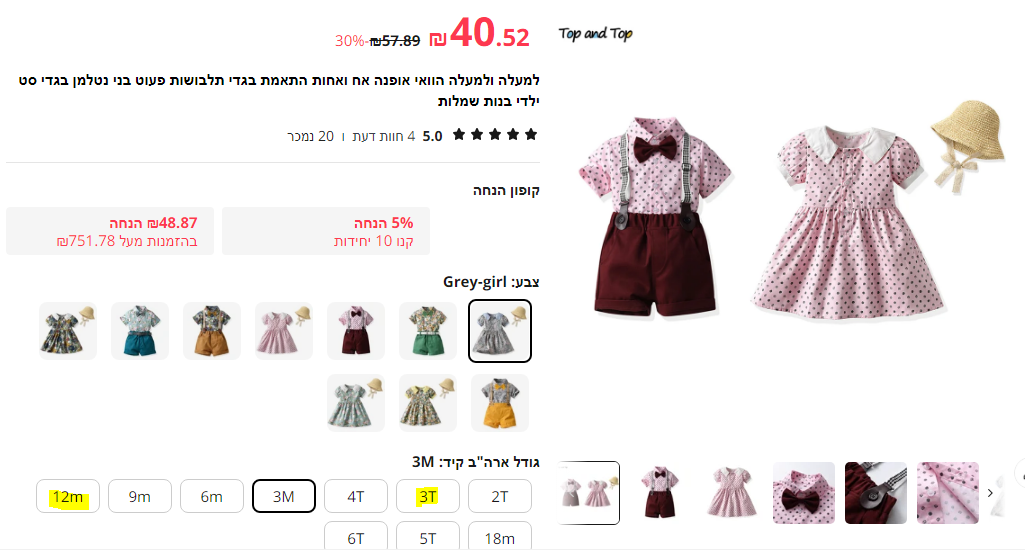
Task: Click the five-star rating icons
Action: pos(495,135)
